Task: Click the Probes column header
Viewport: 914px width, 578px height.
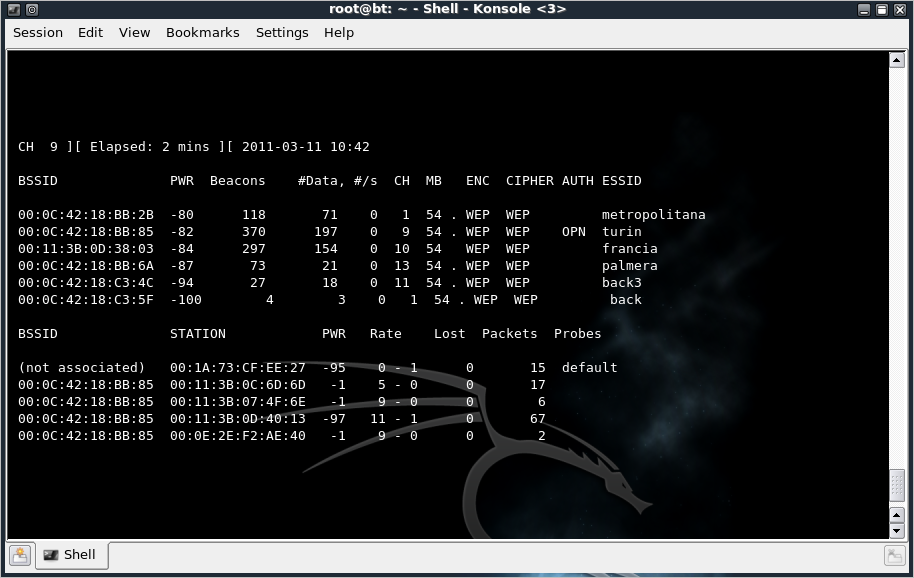Action: (x=577, y=334)
